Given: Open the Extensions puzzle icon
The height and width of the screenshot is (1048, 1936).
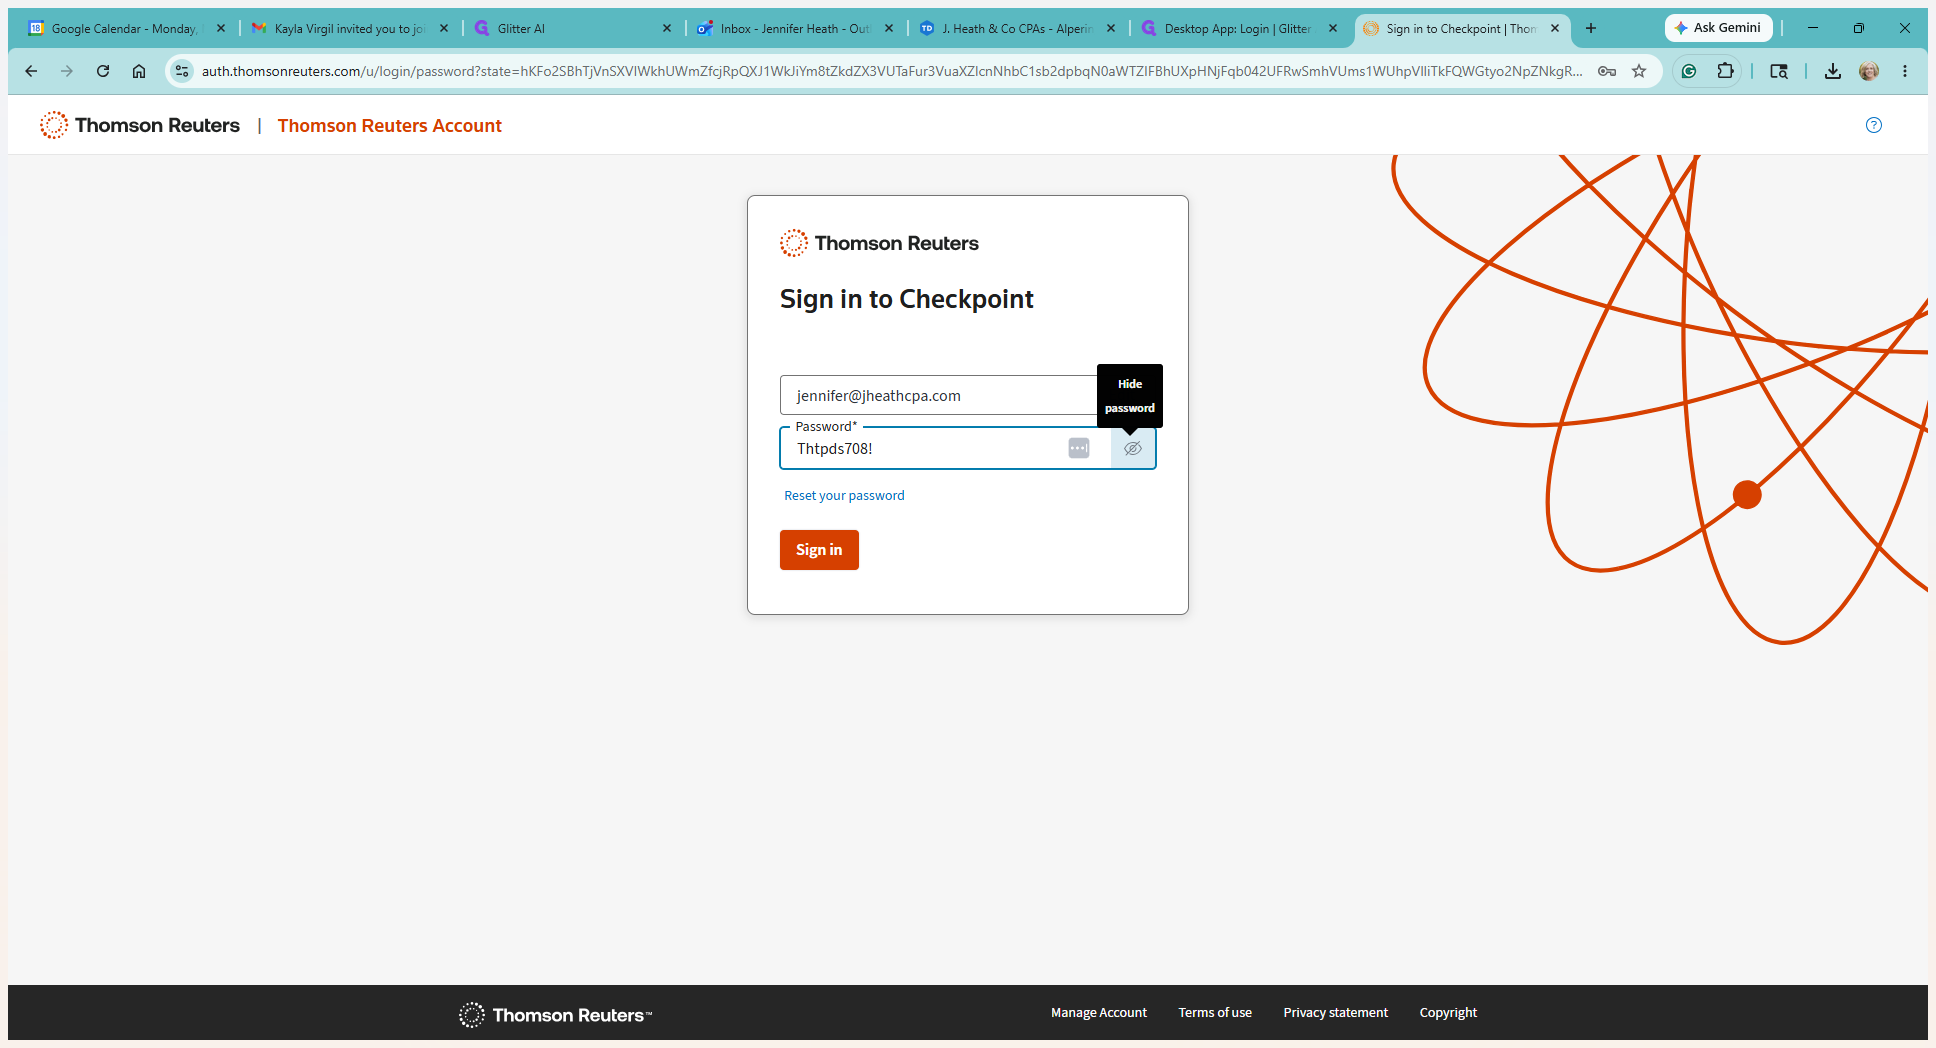Looking at the screenshot, I should [x=1725, y=71].
